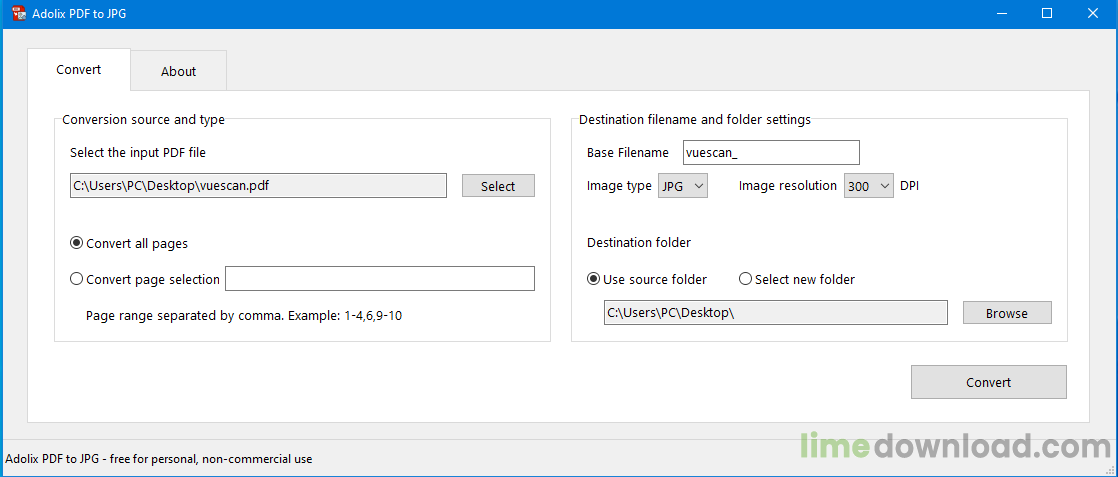Click the Select the input PDF file label
Viewport: 1118px width, 477px height.
[138, 152]
